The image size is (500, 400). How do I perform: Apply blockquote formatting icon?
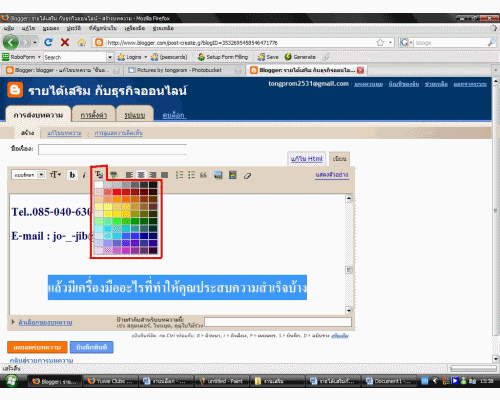pyautogui.click(x=203, y=175)
